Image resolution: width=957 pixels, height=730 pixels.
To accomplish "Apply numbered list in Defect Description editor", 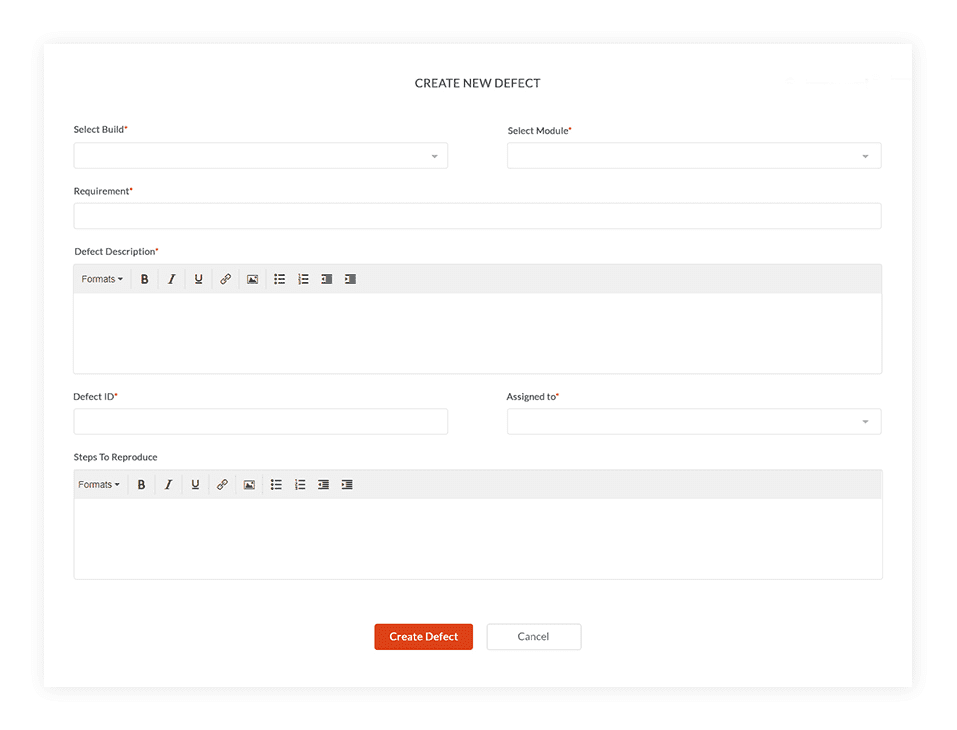I will coord(303,279).
